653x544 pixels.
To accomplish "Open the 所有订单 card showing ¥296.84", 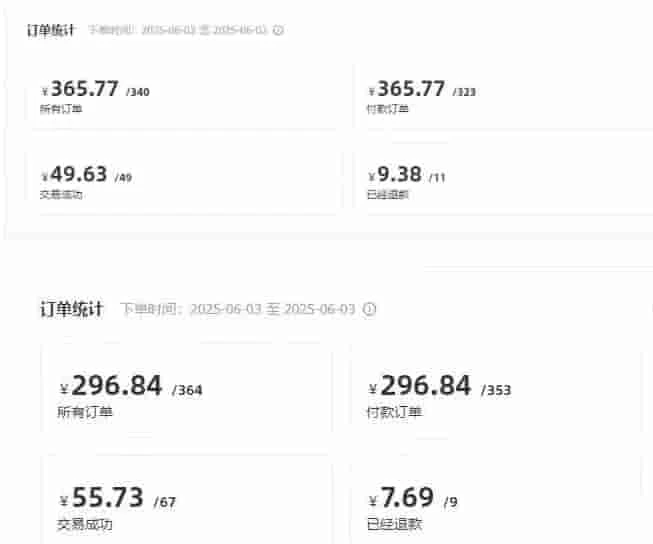I will [187, 392].
